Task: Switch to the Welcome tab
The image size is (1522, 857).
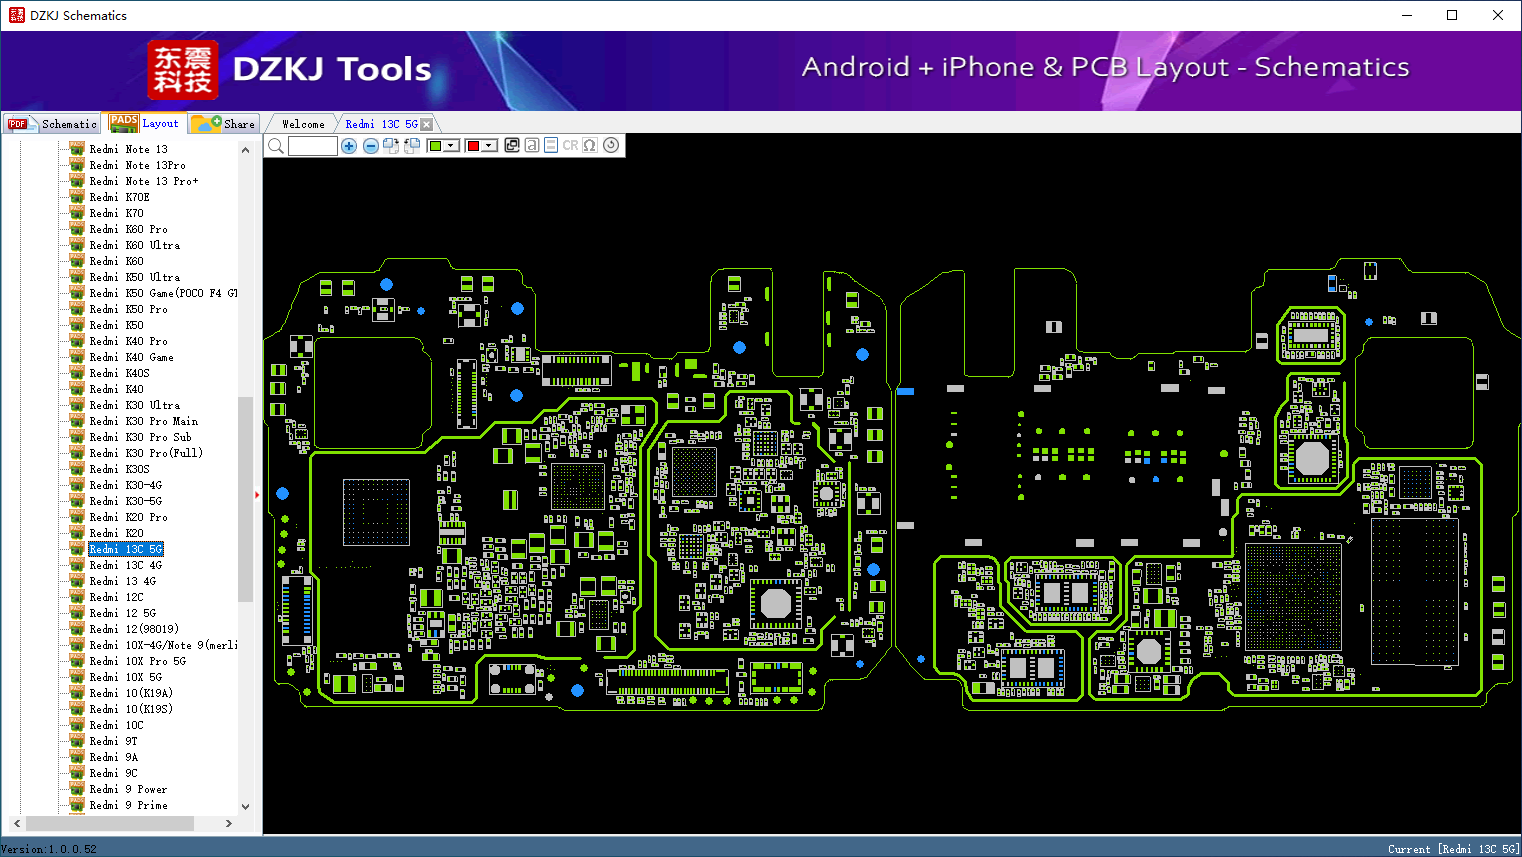Action: click(303, 124)
